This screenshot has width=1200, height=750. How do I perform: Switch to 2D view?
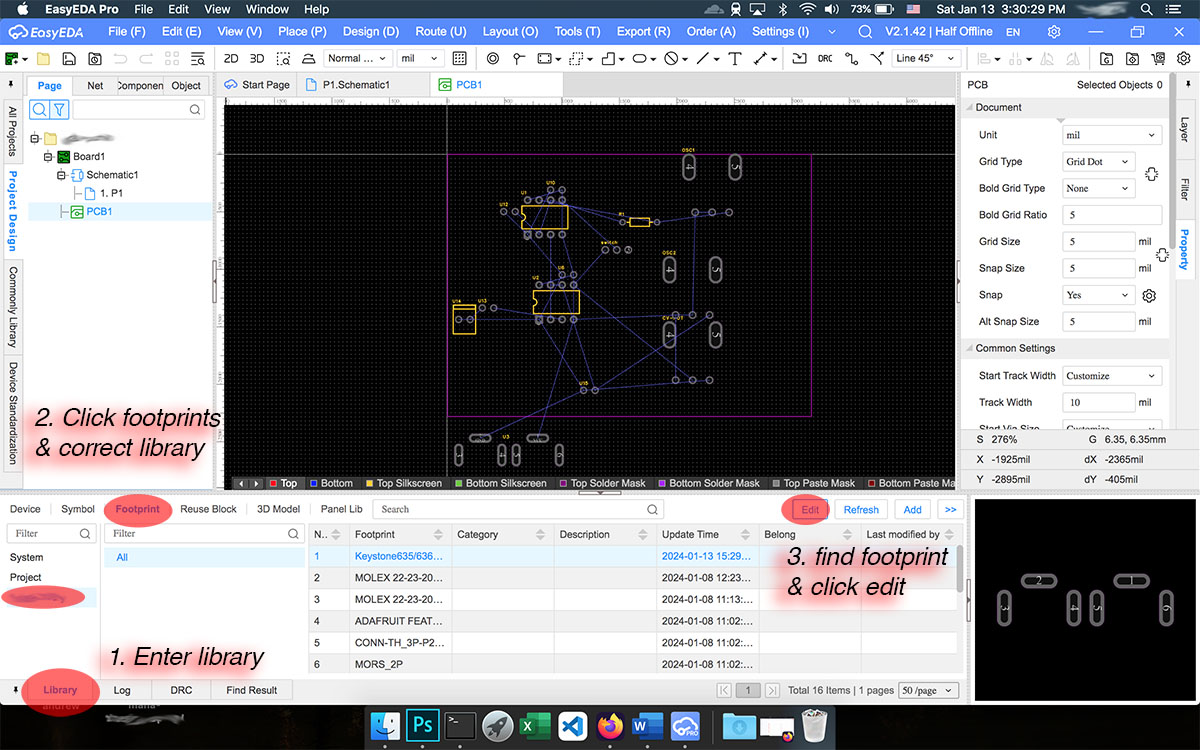(x=231, y=58)
